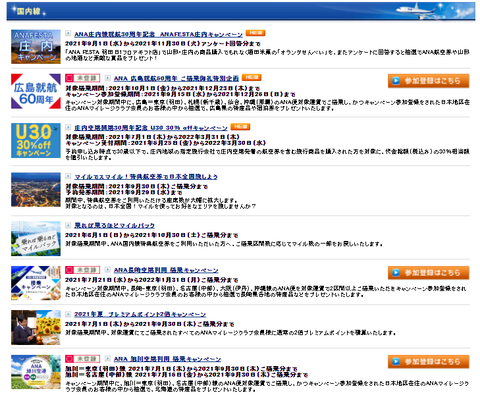The image size is (480, 397).
Task: Click the 乗れば乗るほどマイルバック bridge thumbnail
Action: pyautogui.click(x=36, y=238)
